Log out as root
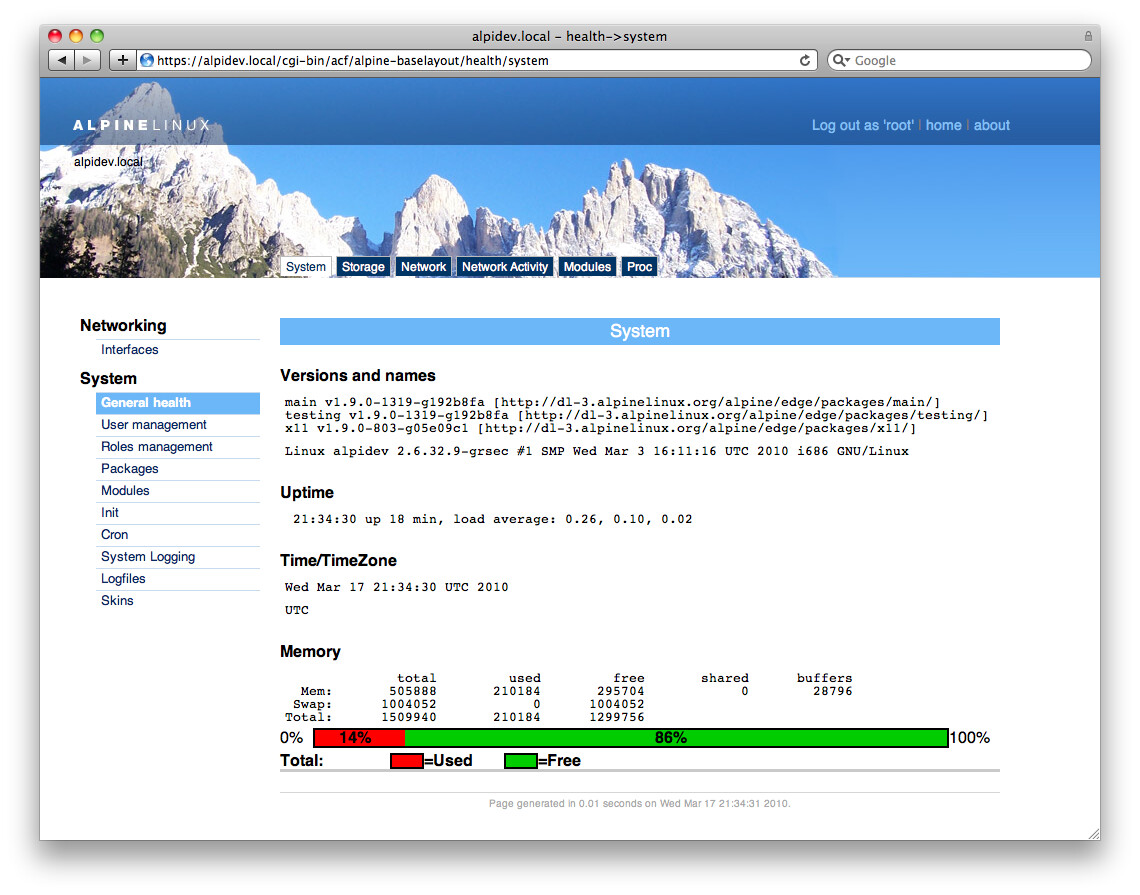The height and width of the screenshot is (895, 1140). tap(862, 125)
